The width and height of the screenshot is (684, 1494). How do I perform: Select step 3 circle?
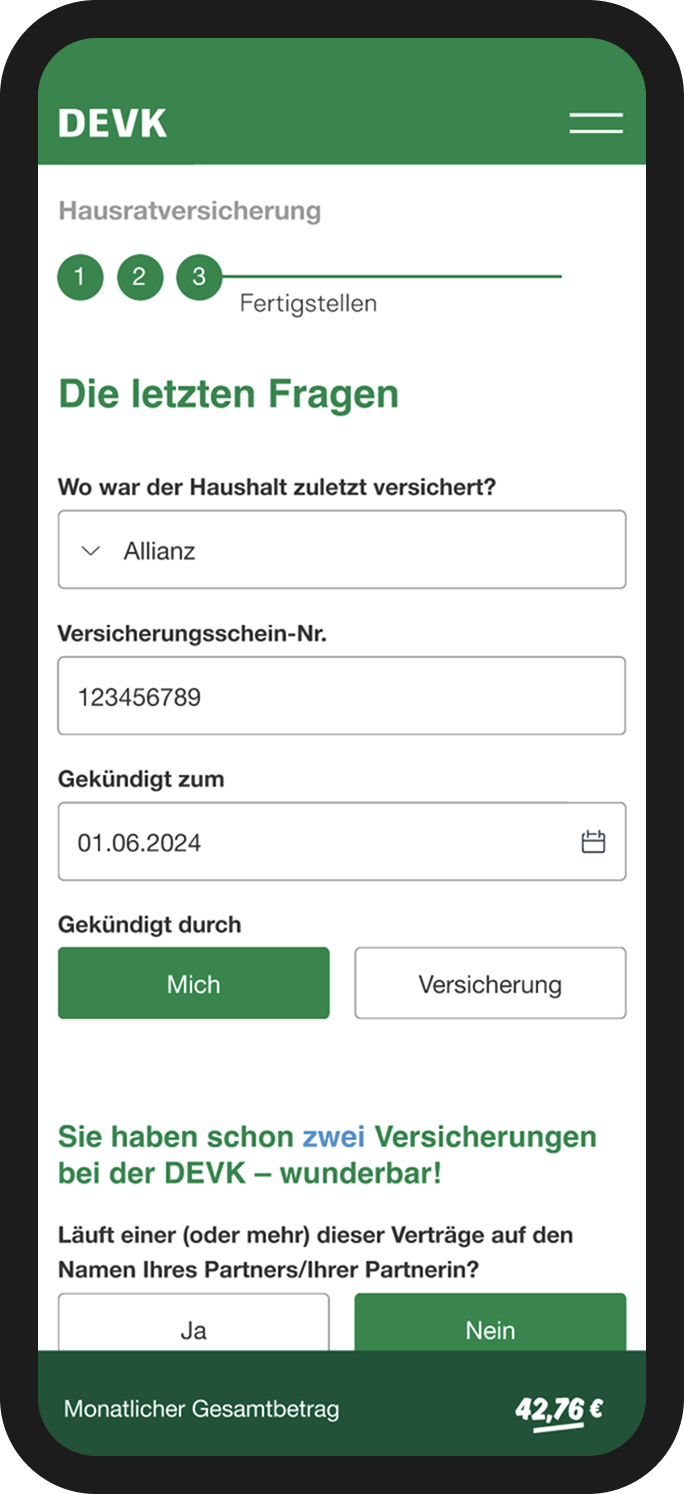199,277
